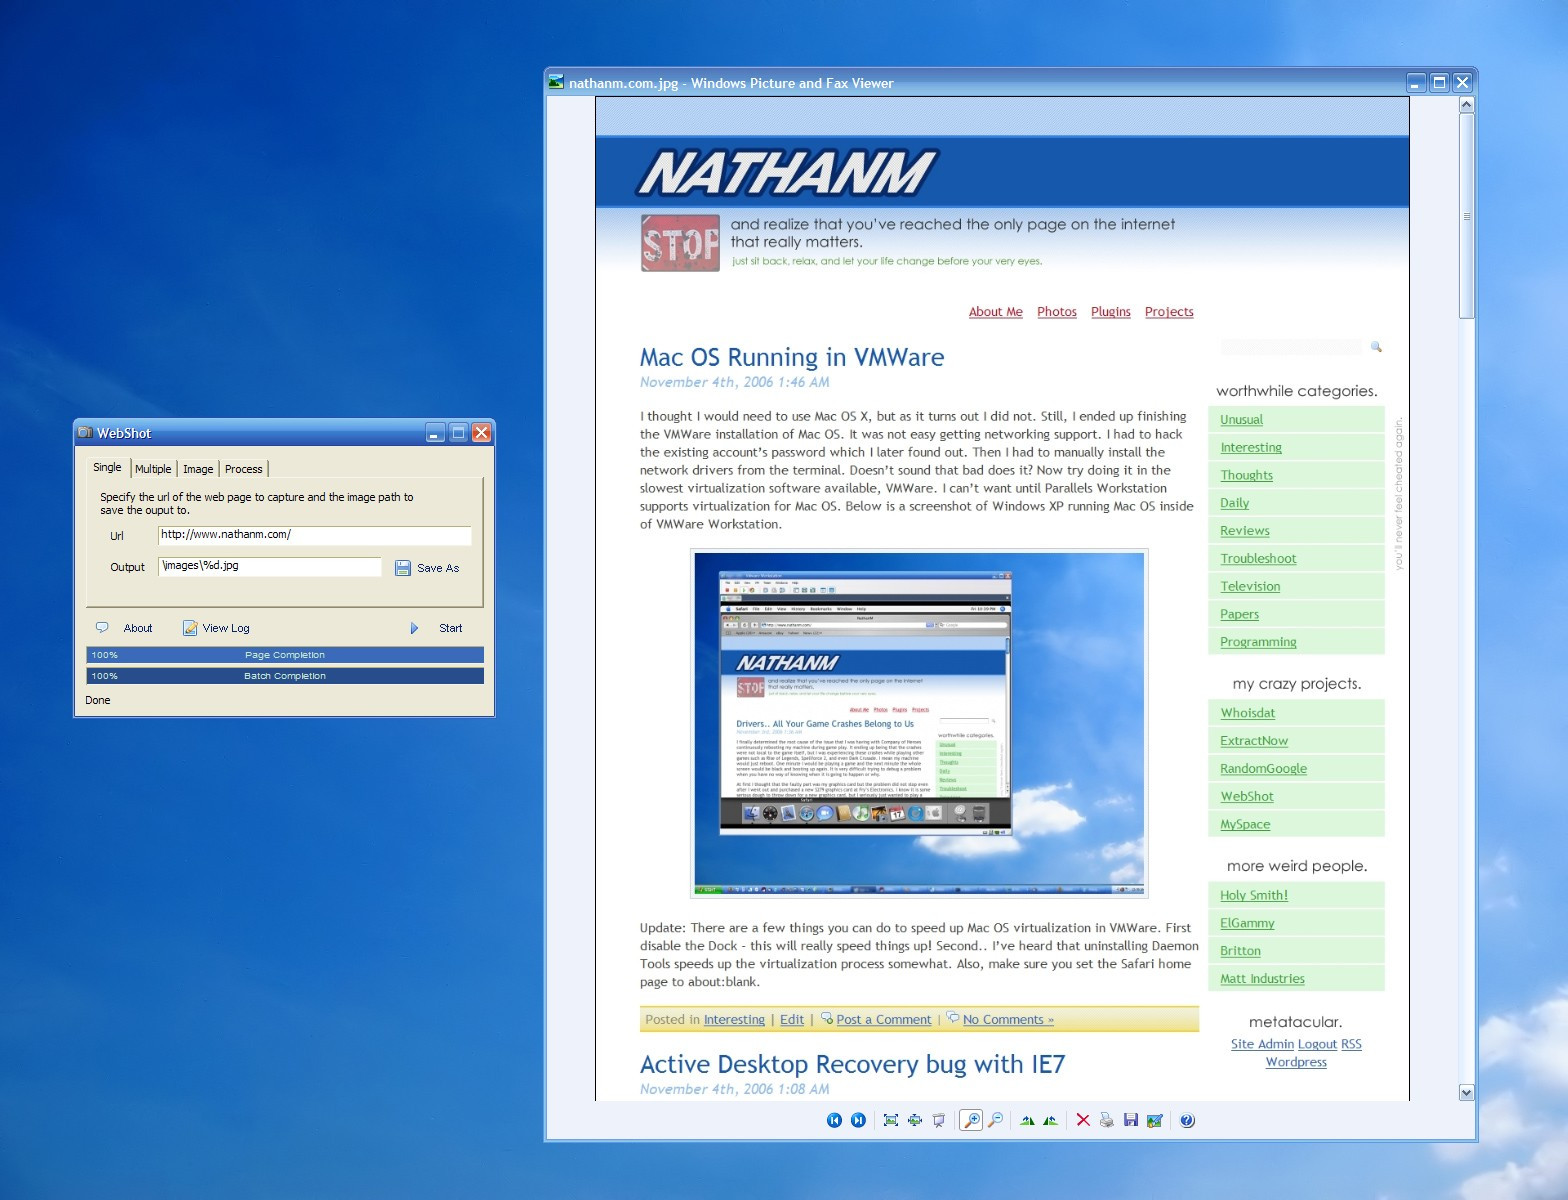Screen dimensions: 1568x1200
Task: Click 'Edit' in the post footer
Action: pos(792,1020)
